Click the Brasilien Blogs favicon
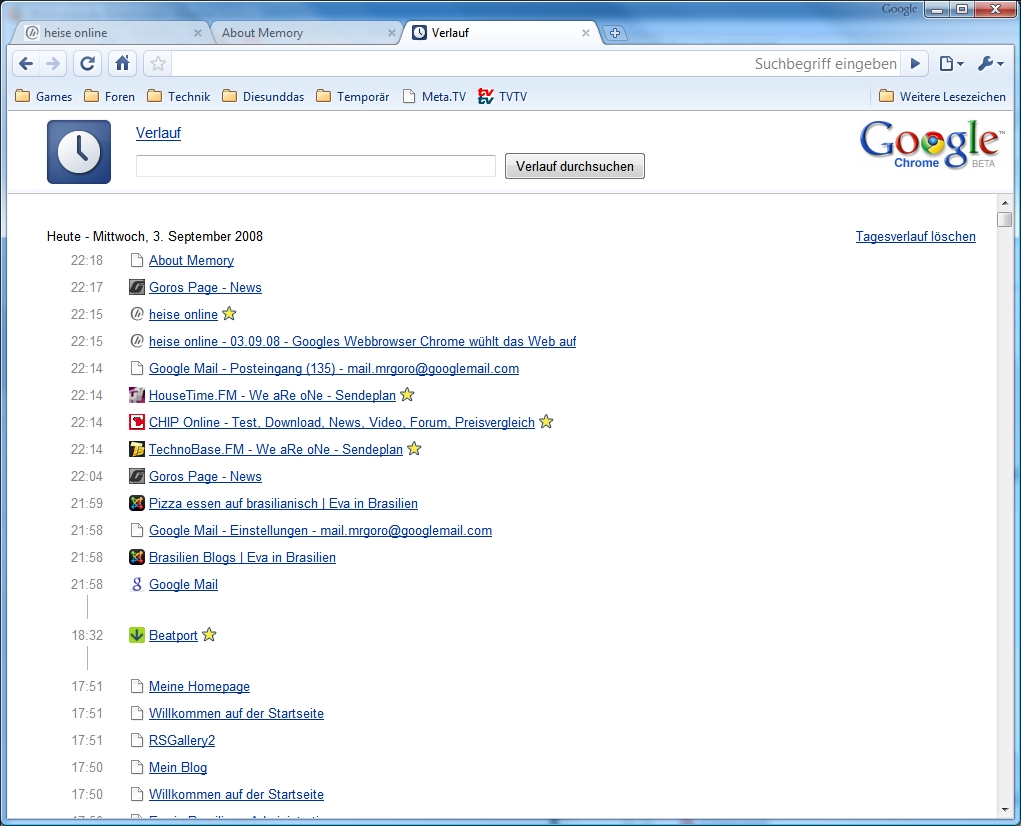 pos(137,557)
